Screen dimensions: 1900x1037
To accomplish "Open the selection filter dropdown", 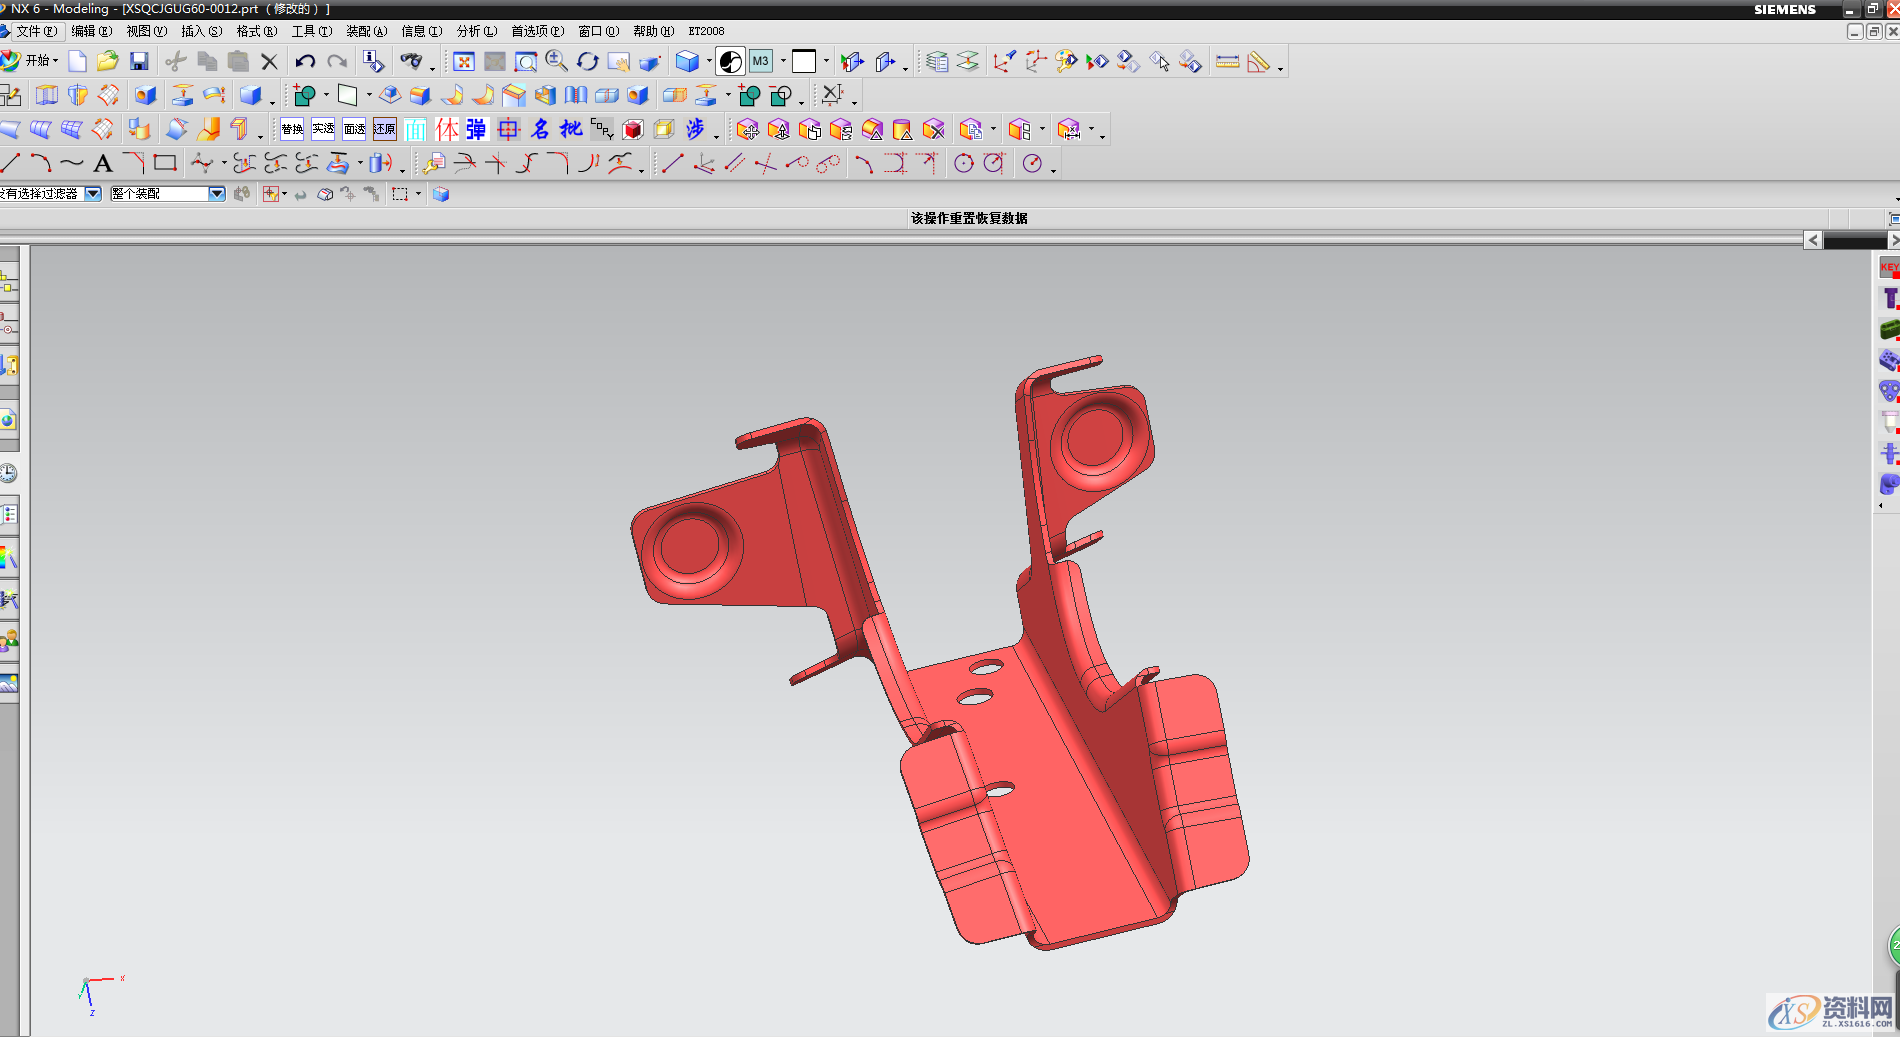I will [x=93, y=194].
